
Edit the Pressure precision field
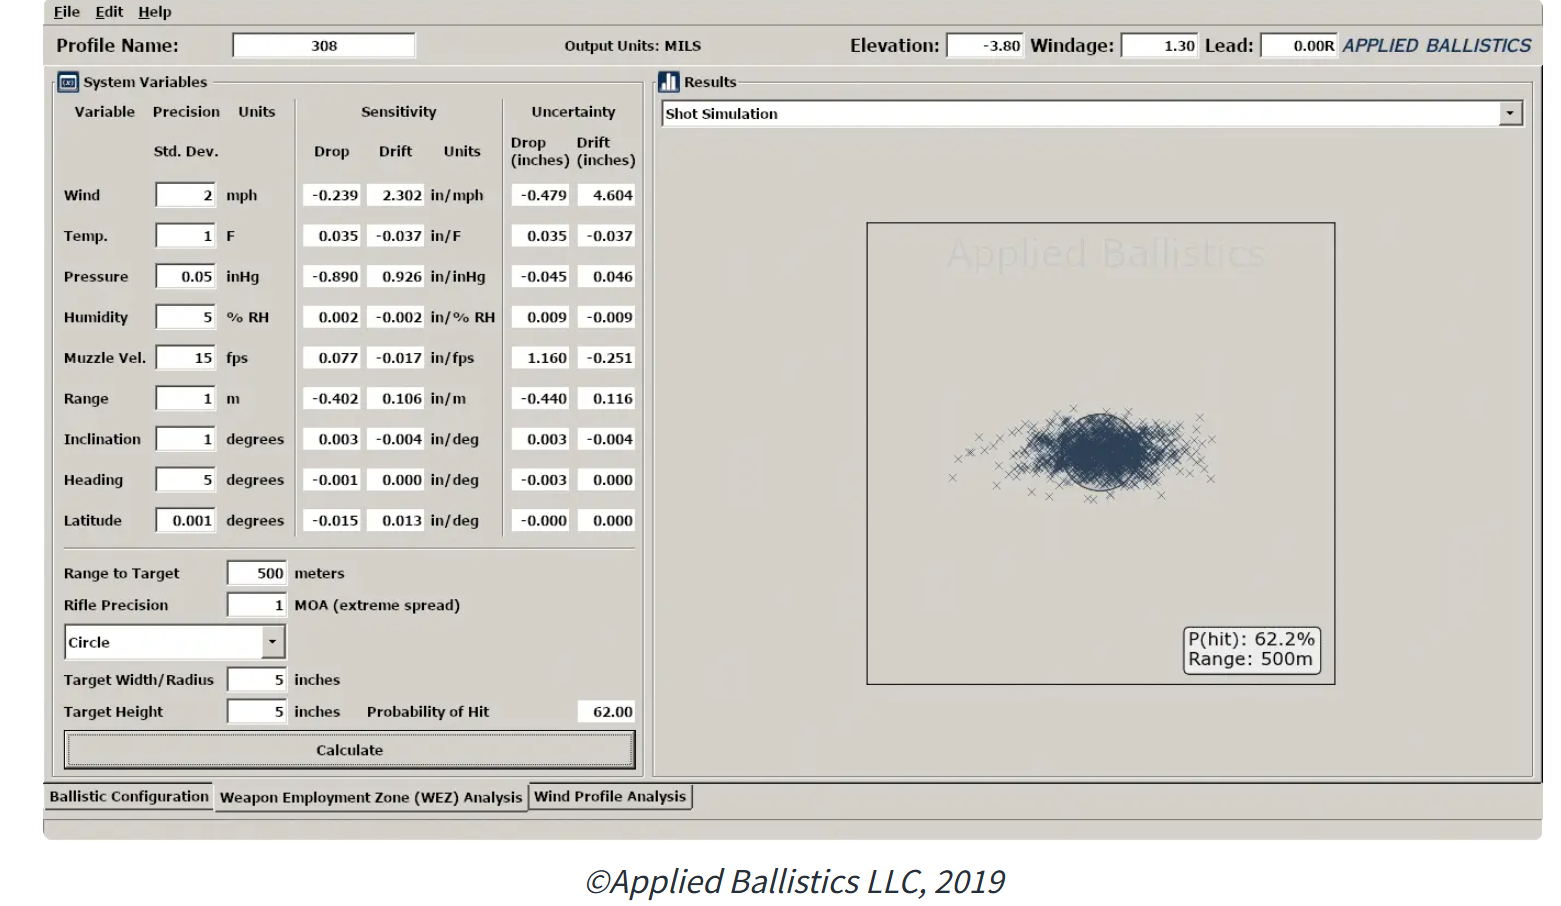click(x=185, y=277)
